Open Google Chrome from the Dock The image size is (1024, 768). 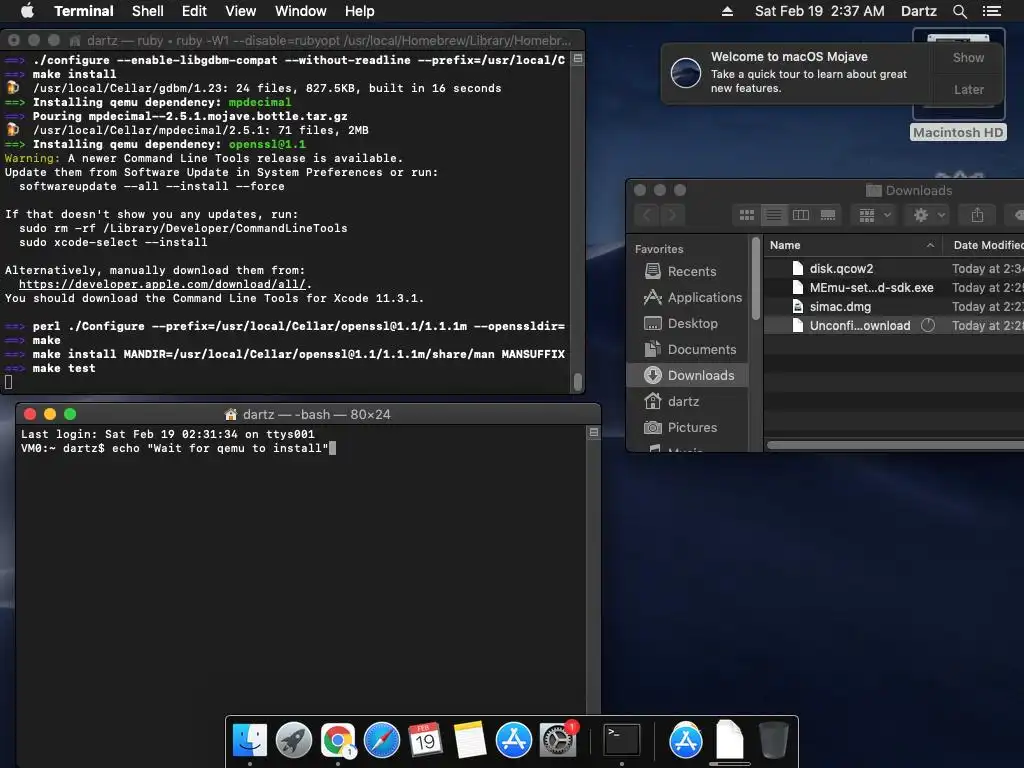tap(338, 741)
